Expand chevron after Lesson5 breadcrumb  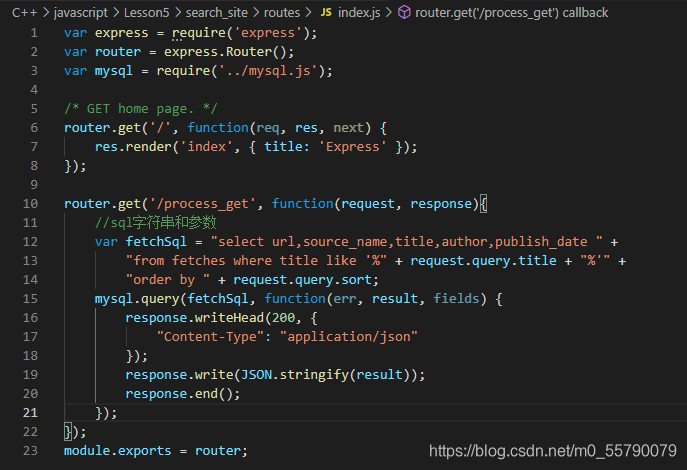pos(177,13)
